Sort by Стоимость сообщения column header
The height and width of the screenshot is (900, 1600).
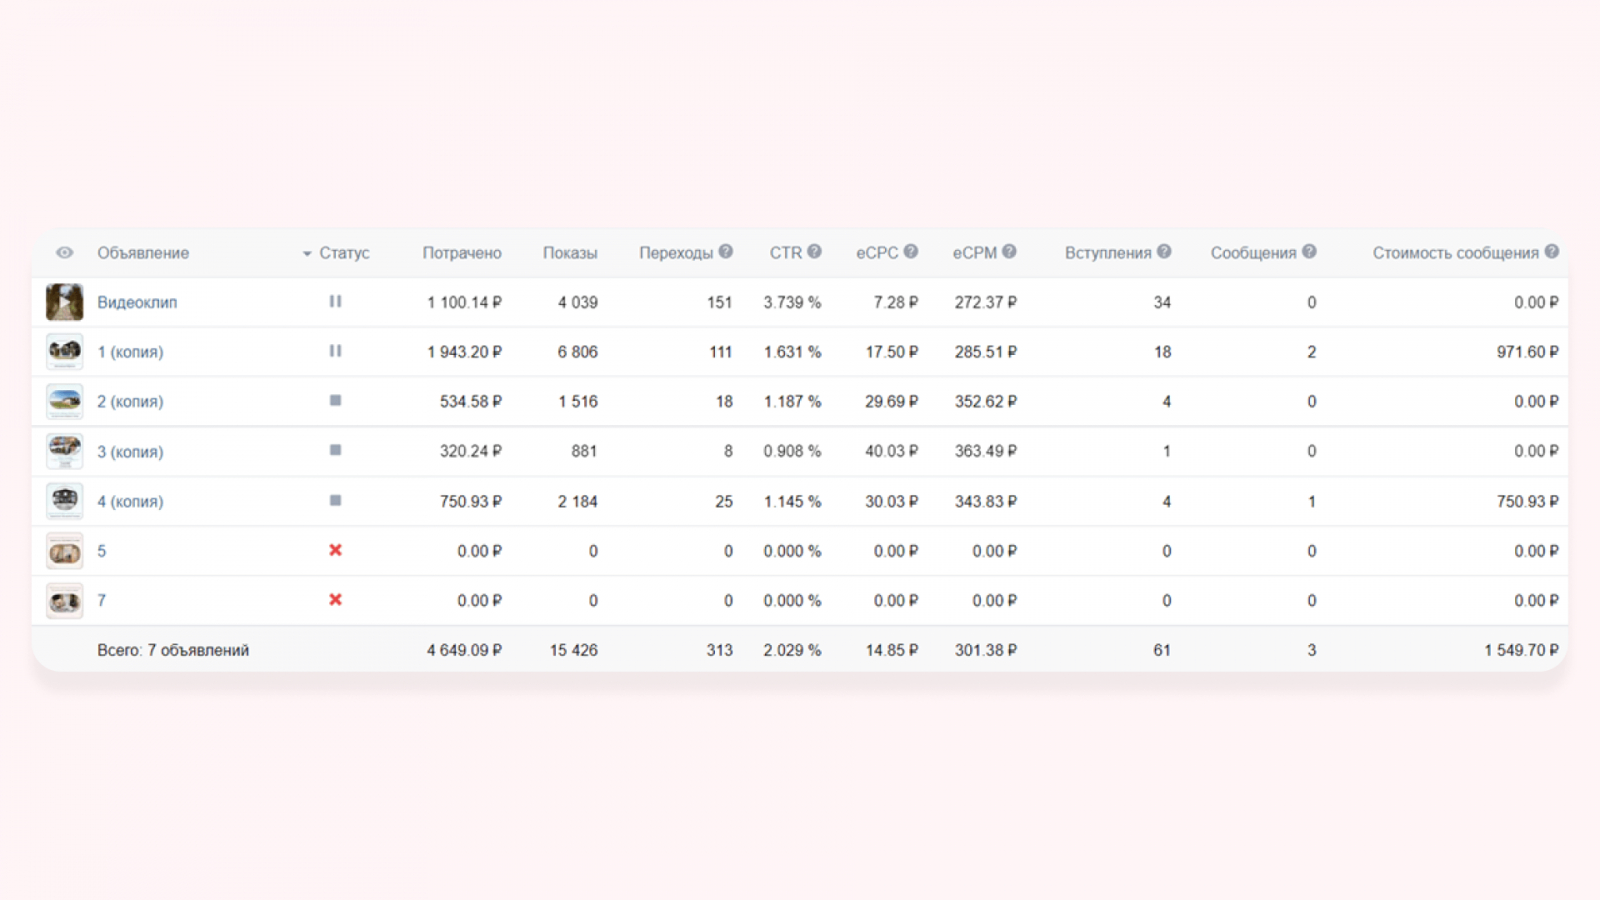click(x=1456, y=253)
